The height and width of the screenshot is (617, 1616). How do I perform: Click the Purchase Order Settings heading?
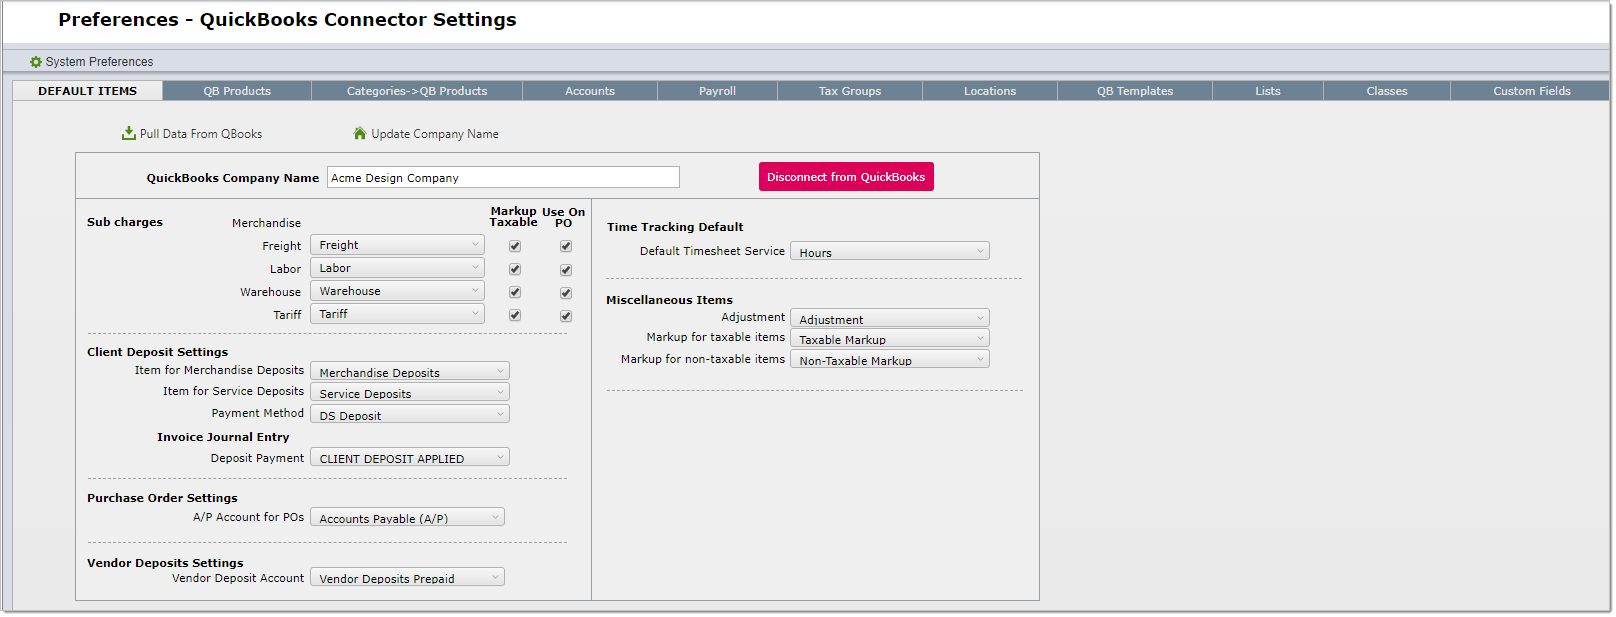[x=162, y=498]
